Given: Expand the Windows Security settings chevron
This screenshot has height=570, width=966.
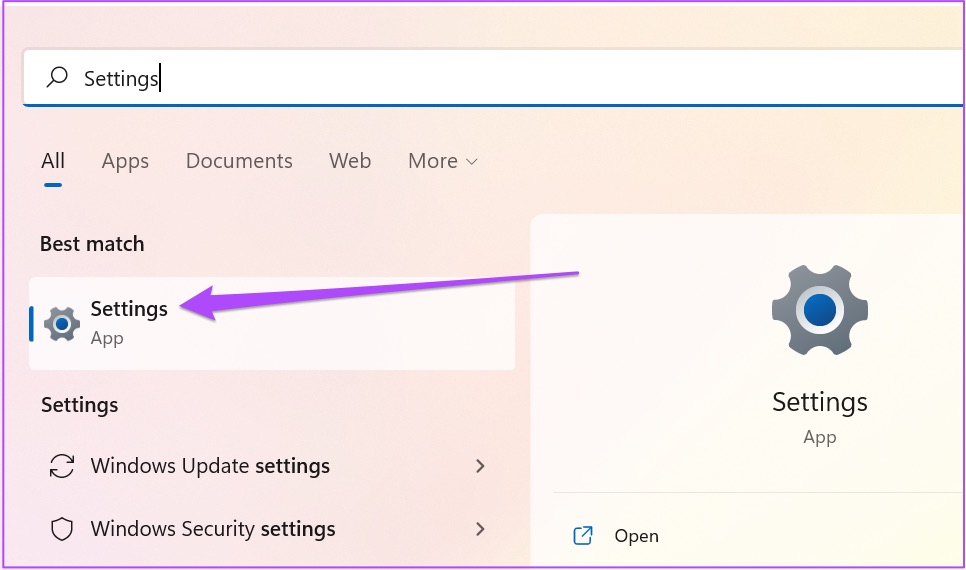Looking at the screenshot, I should [481, 529].
